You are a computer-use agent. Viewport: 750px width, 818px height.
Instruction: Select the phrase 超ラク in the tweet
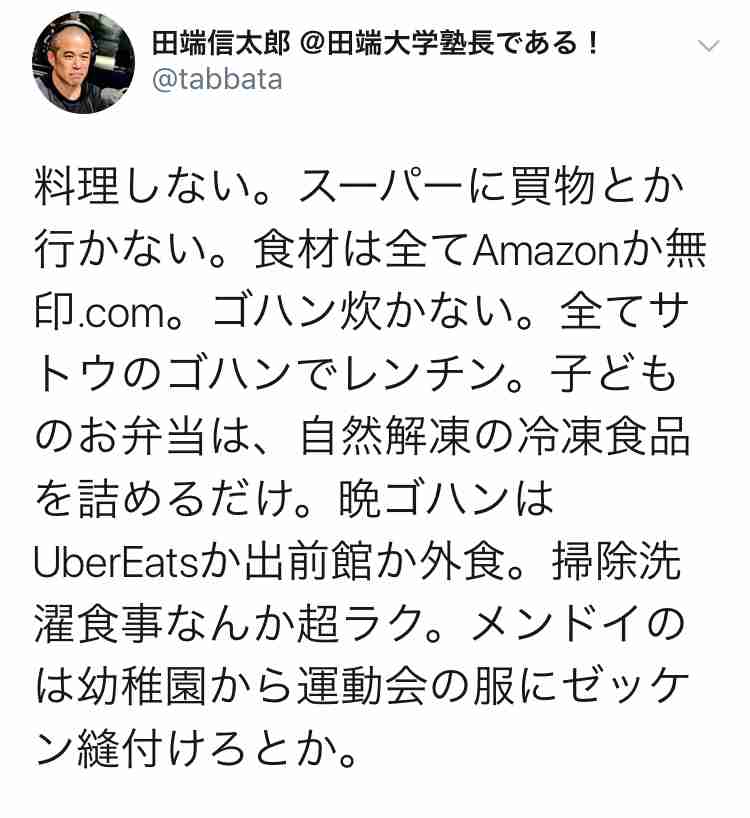(359, 624)
